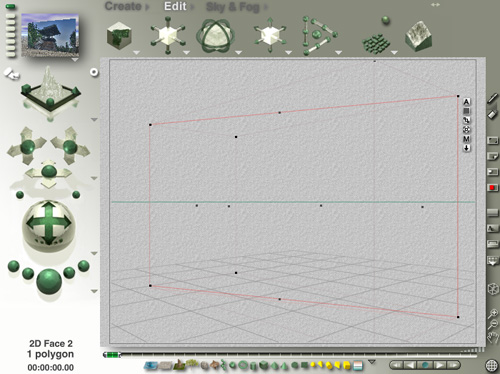Select the Resize tool in Edit palette
This screenshot has height=374, width=500.
pos(168,35)
